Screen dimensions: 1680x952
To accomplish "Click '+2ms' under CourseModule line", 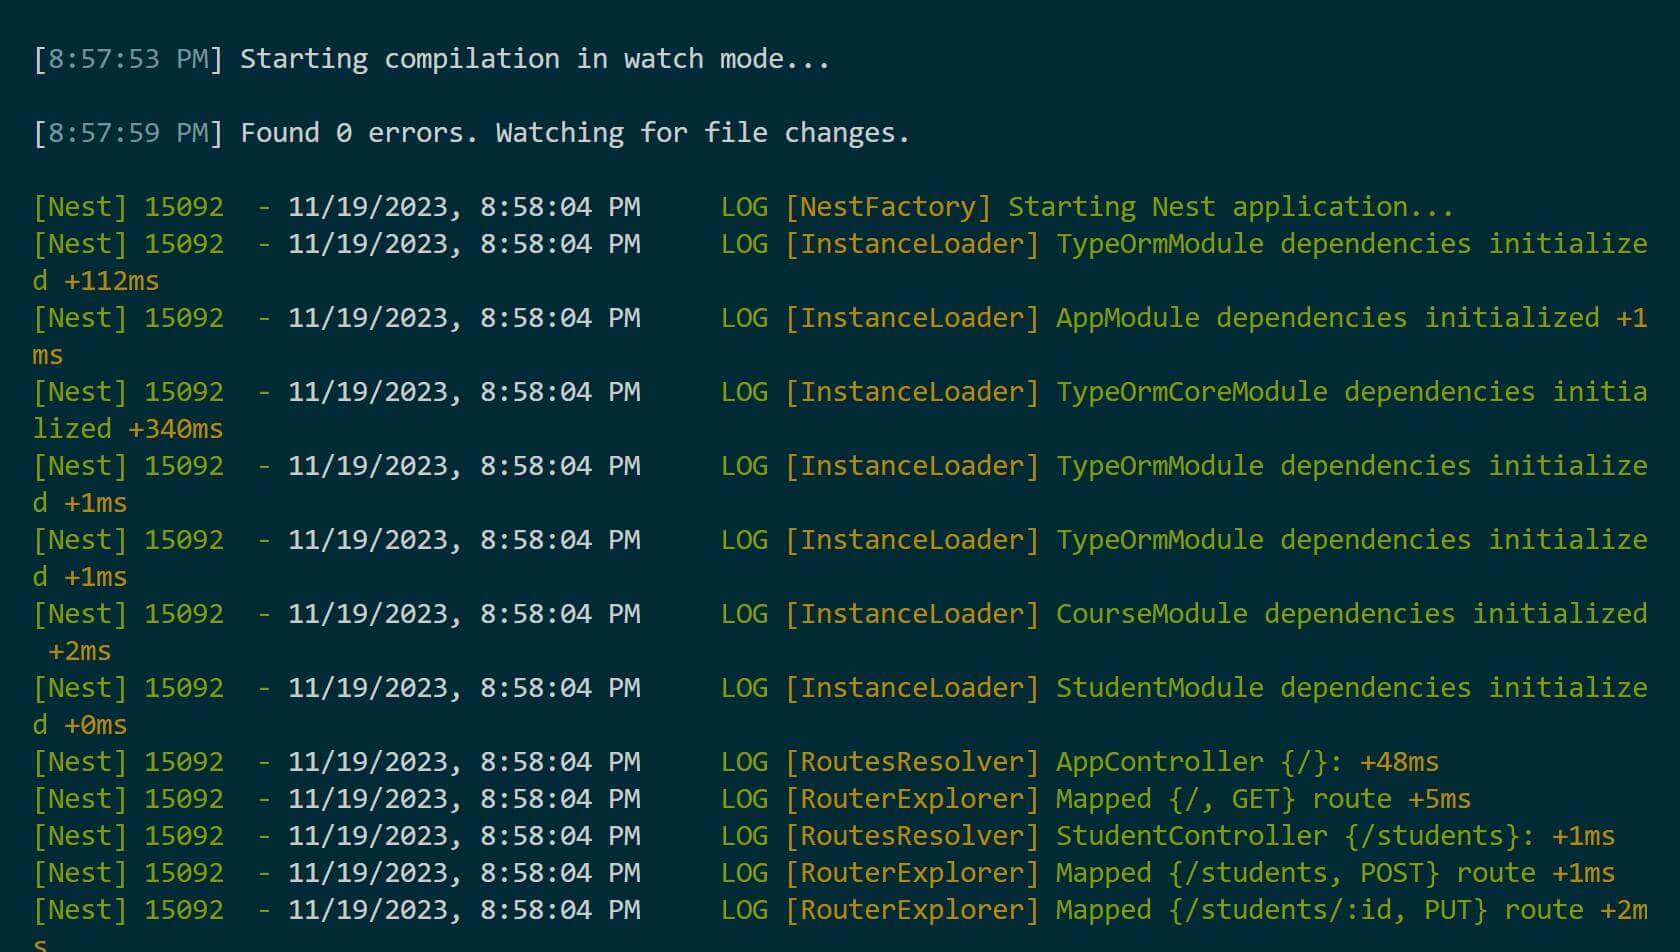I will tap(80, 651).
